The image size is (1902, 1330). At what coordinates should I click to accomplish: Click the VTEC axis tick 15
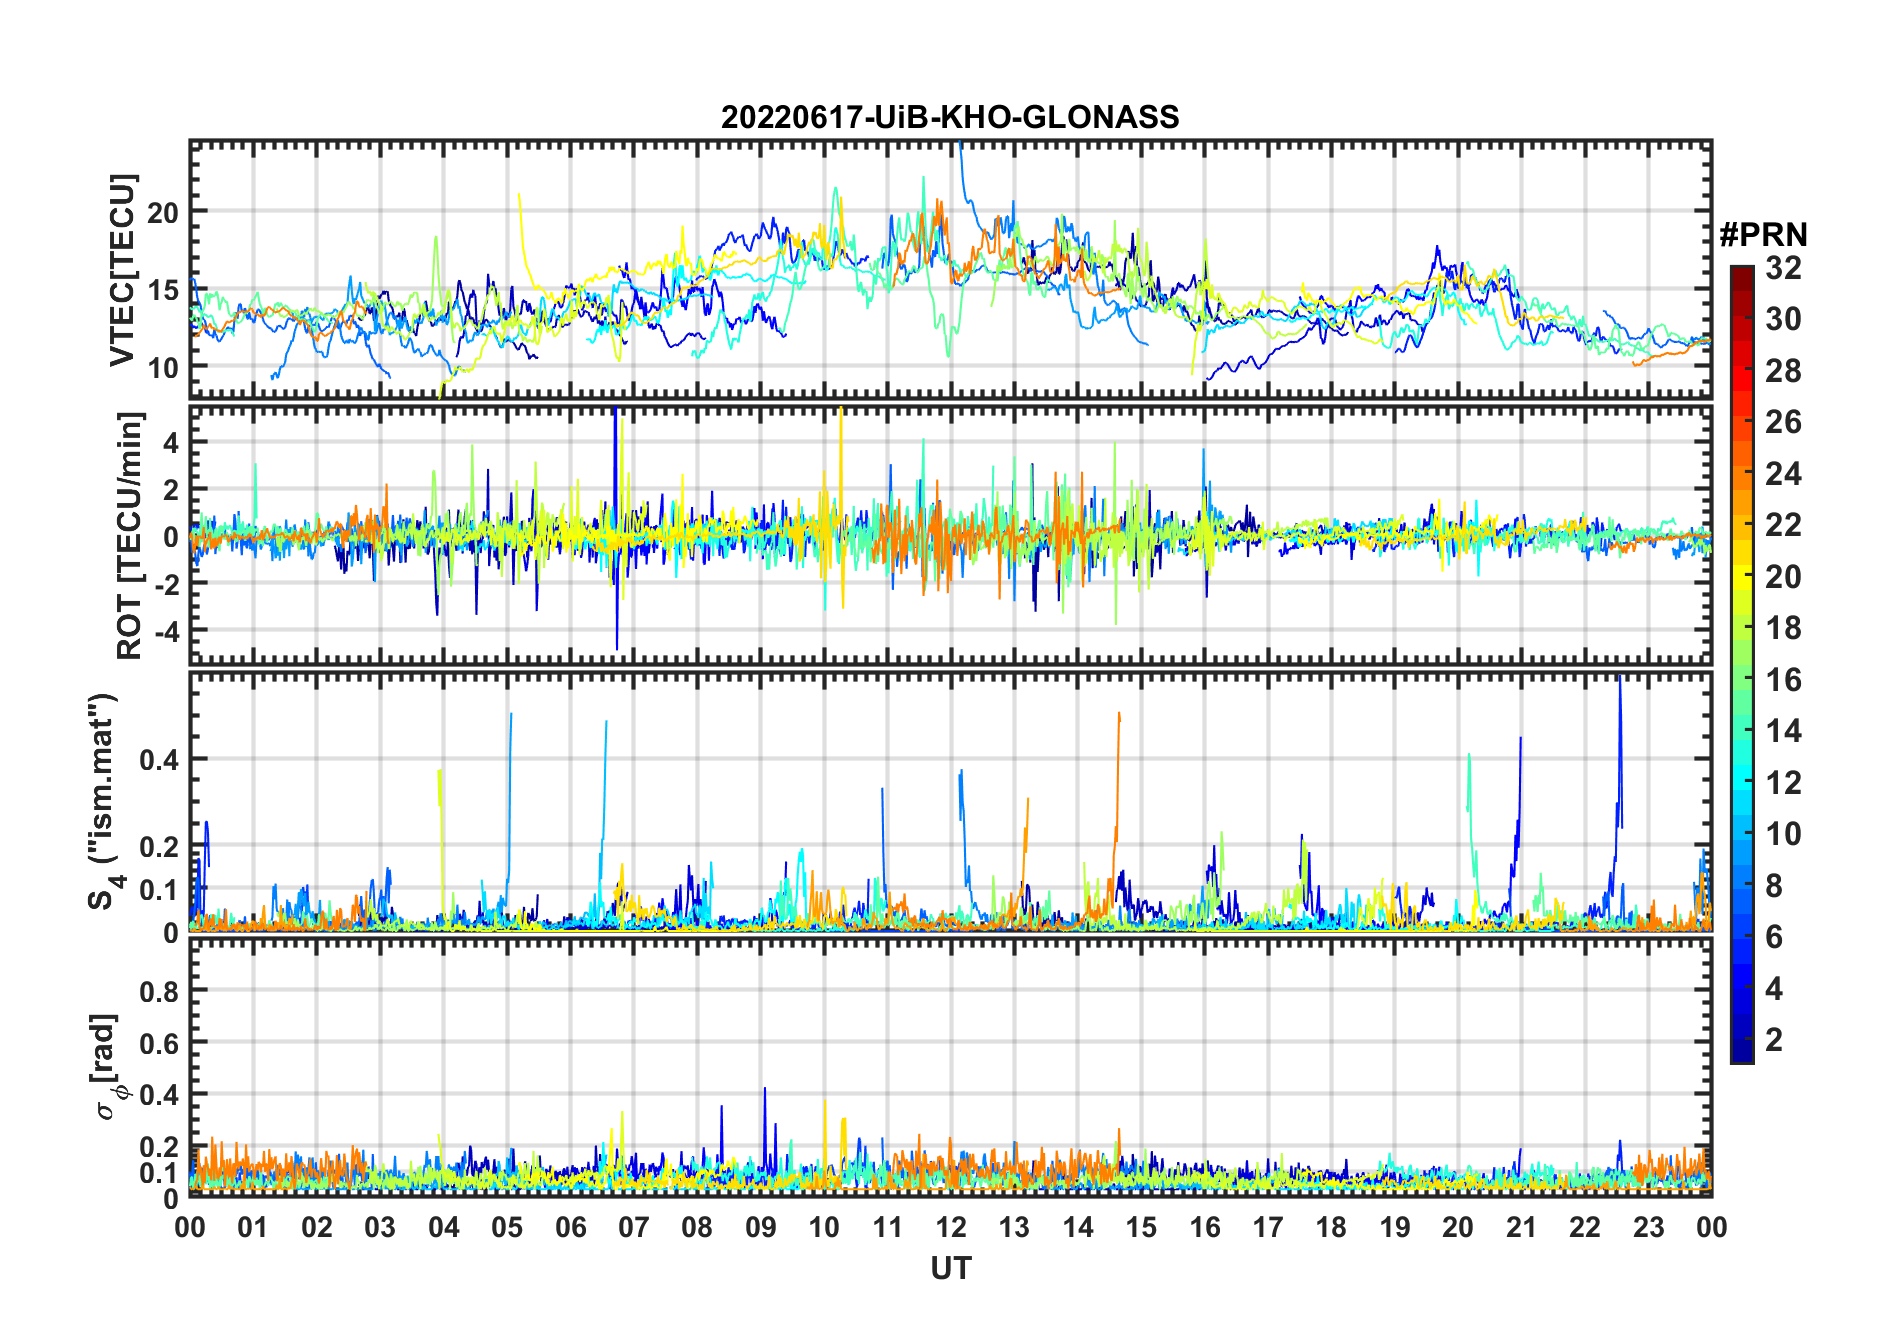163,290
